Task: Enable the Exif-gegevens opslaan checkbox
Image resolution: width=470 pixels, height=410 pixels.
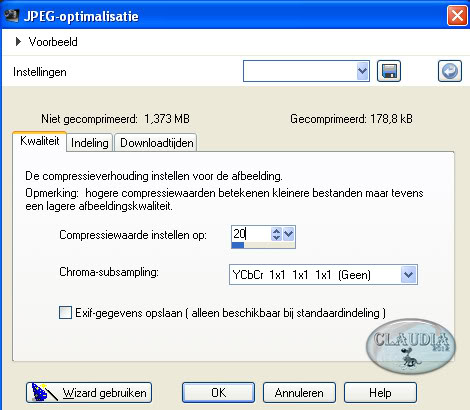Action: coord(65,313)
